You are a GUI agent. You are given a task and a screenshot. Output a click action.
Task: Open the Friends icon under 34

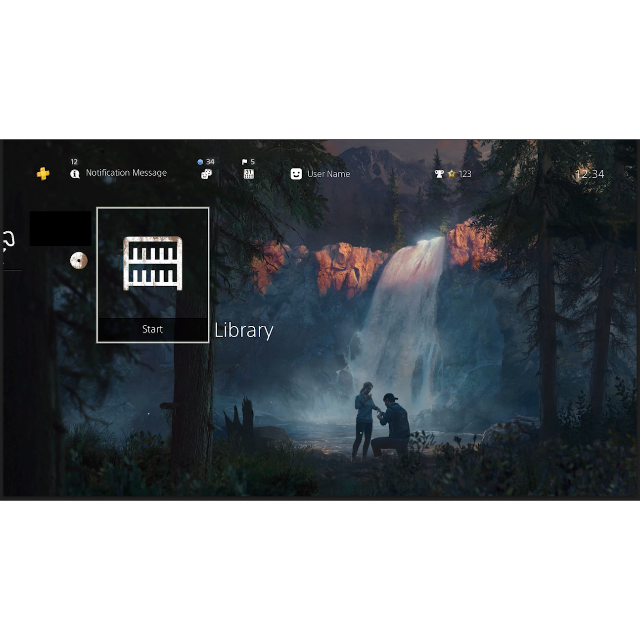click(x=207, y=174)
